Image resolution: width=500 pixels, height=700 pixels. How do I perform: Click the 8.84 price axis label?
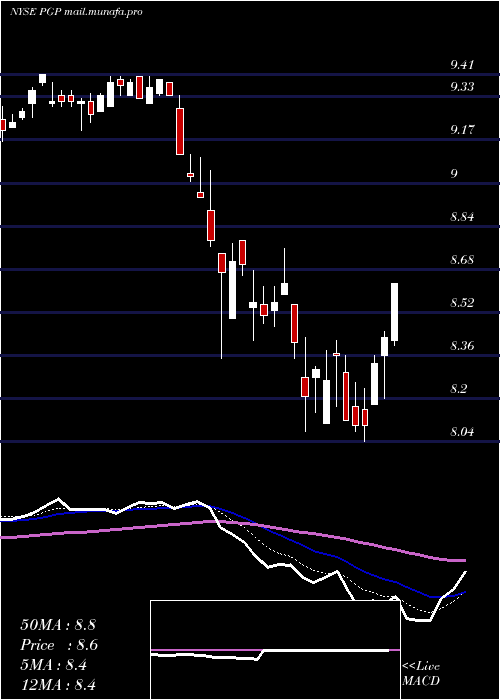(x=462, y=217)
